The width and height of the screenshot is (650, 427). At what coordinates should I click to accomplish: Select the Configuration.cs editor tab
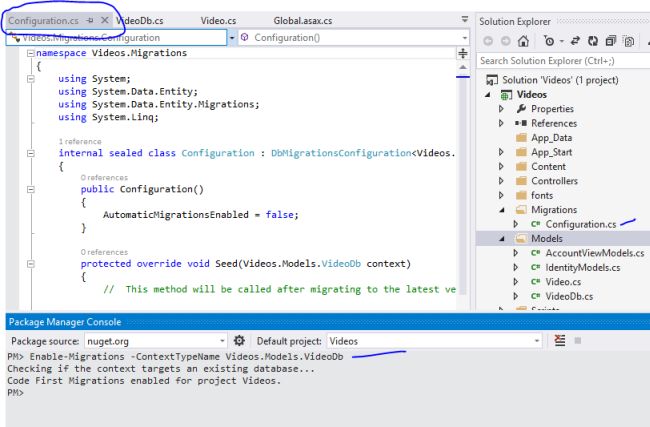click(x=44, y=21)
